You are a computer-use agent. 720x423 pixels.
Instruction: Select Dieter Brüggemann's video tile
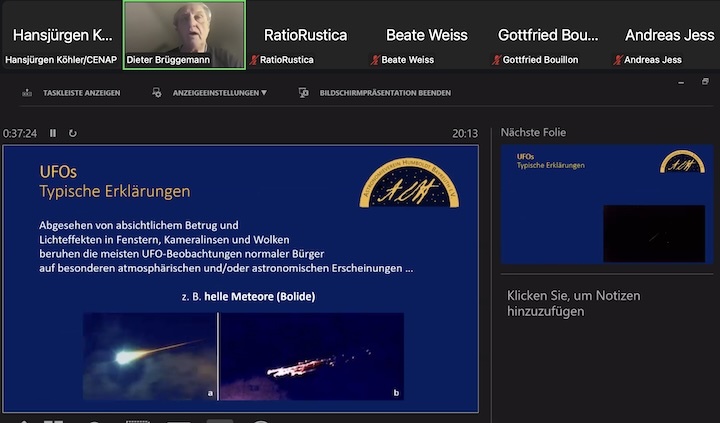pos(183,34)
